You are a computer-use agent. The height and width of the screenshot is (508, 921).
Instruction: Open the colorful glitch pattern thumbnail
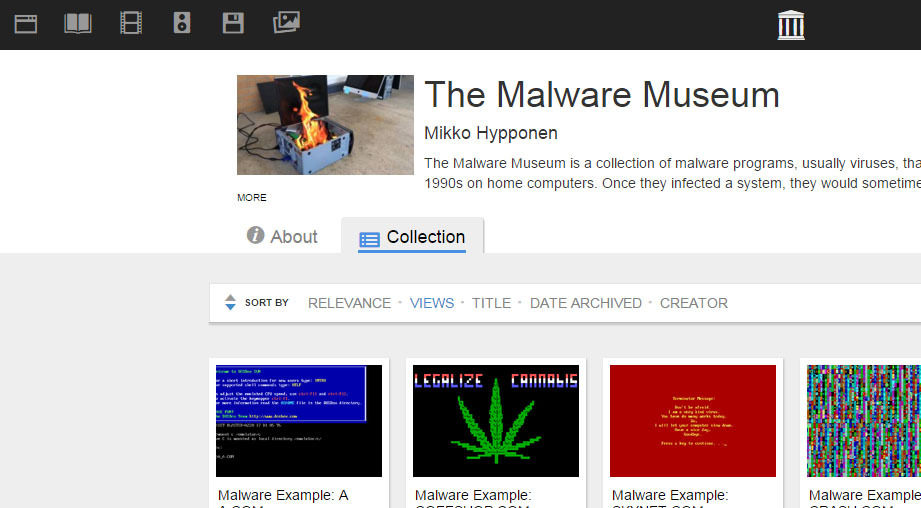(x=863, y=421)
